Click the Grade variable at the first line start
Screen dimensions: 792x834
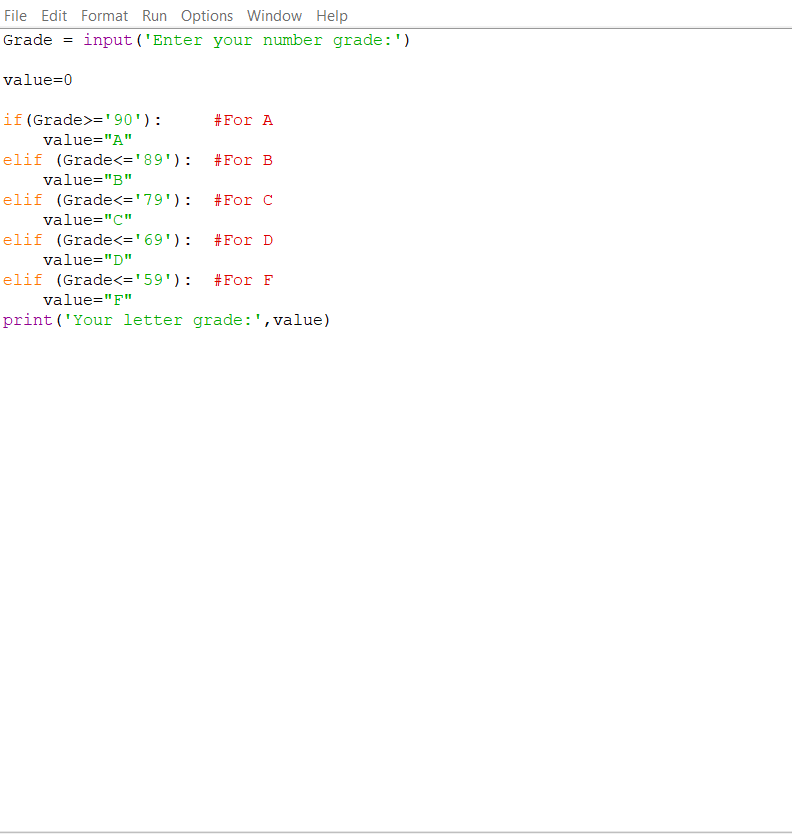click(28, 40)
